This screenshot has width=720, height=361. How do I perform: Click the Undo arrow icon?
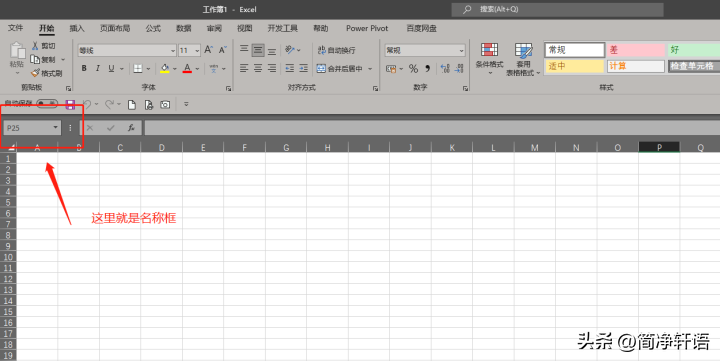pyautogui.click(x=87, y=104)
